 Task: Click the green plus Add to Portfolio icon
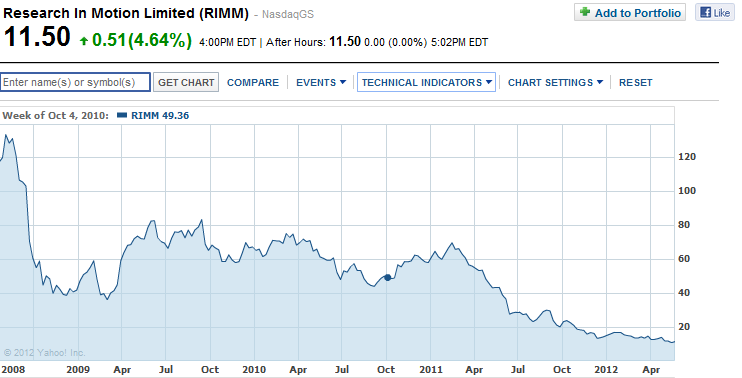[585, 12]
